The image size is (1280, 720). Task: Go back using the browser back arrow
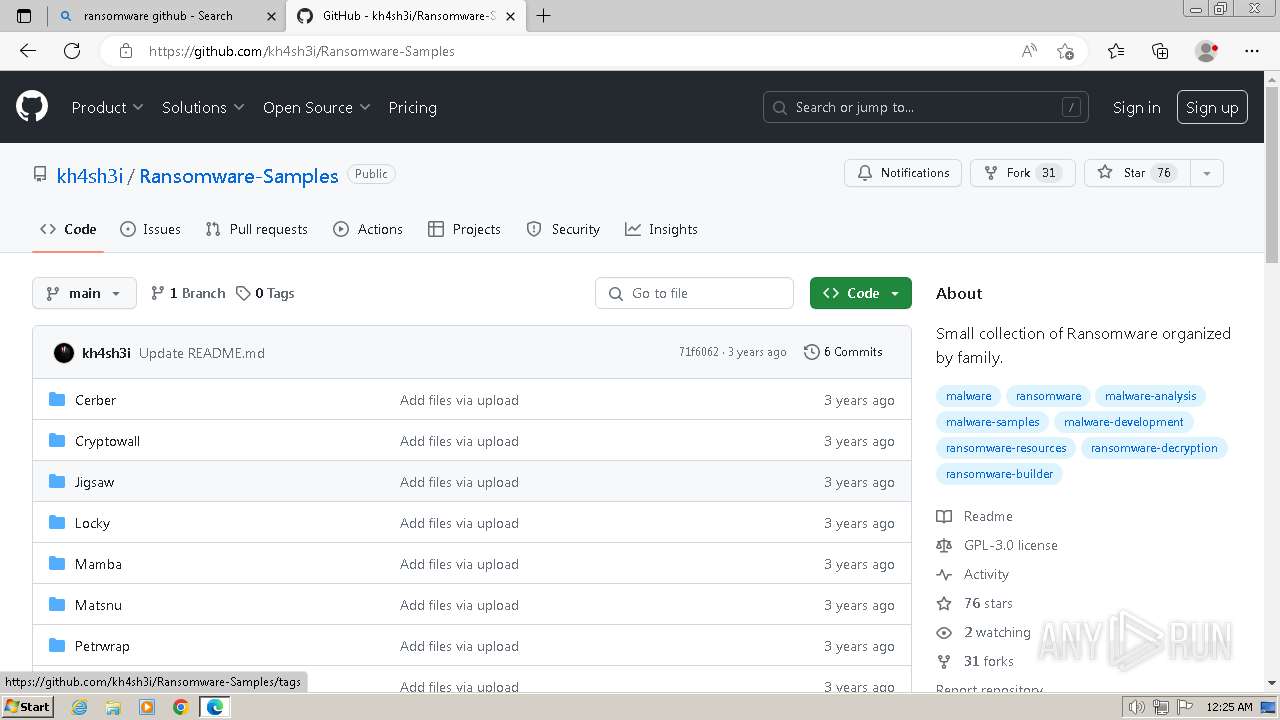(28, 51)
